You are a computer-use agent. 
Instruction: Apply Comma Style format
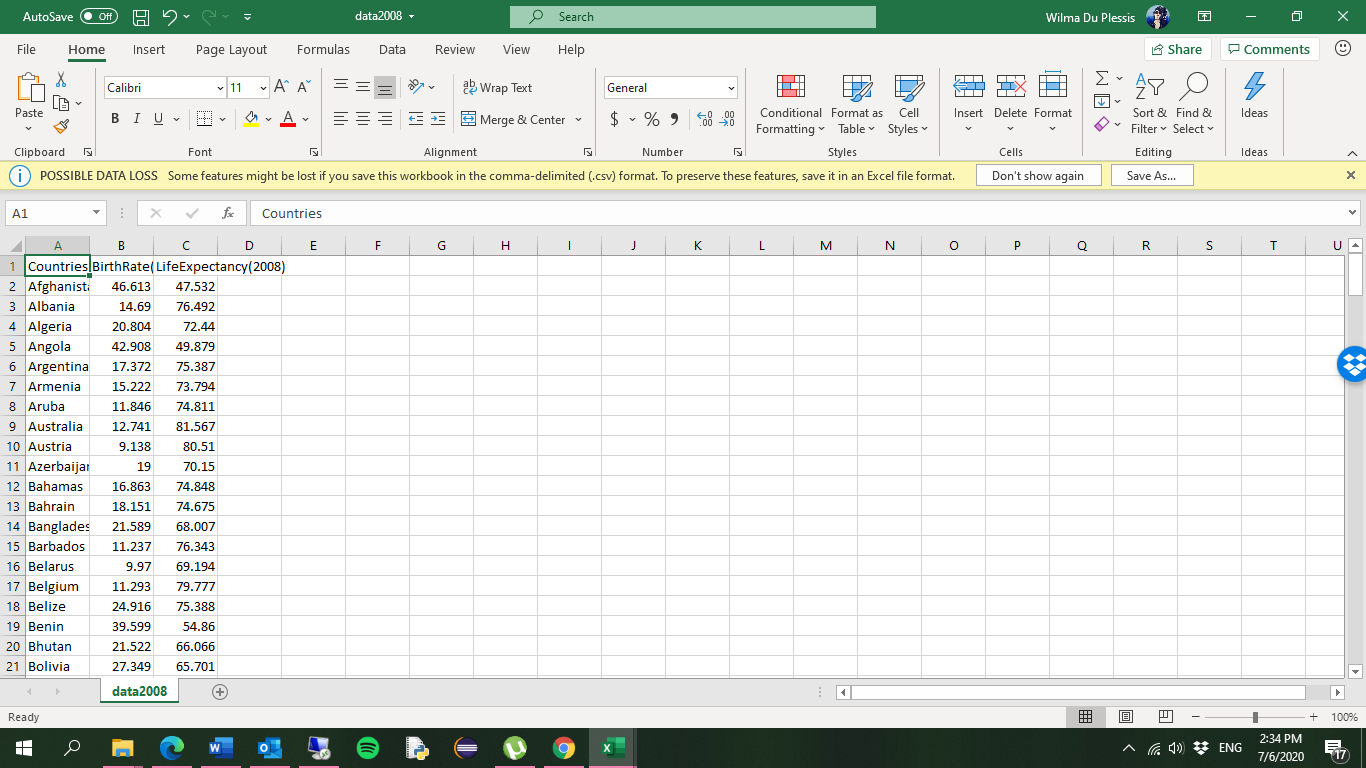pyautogui.click(x=674, y=119)
